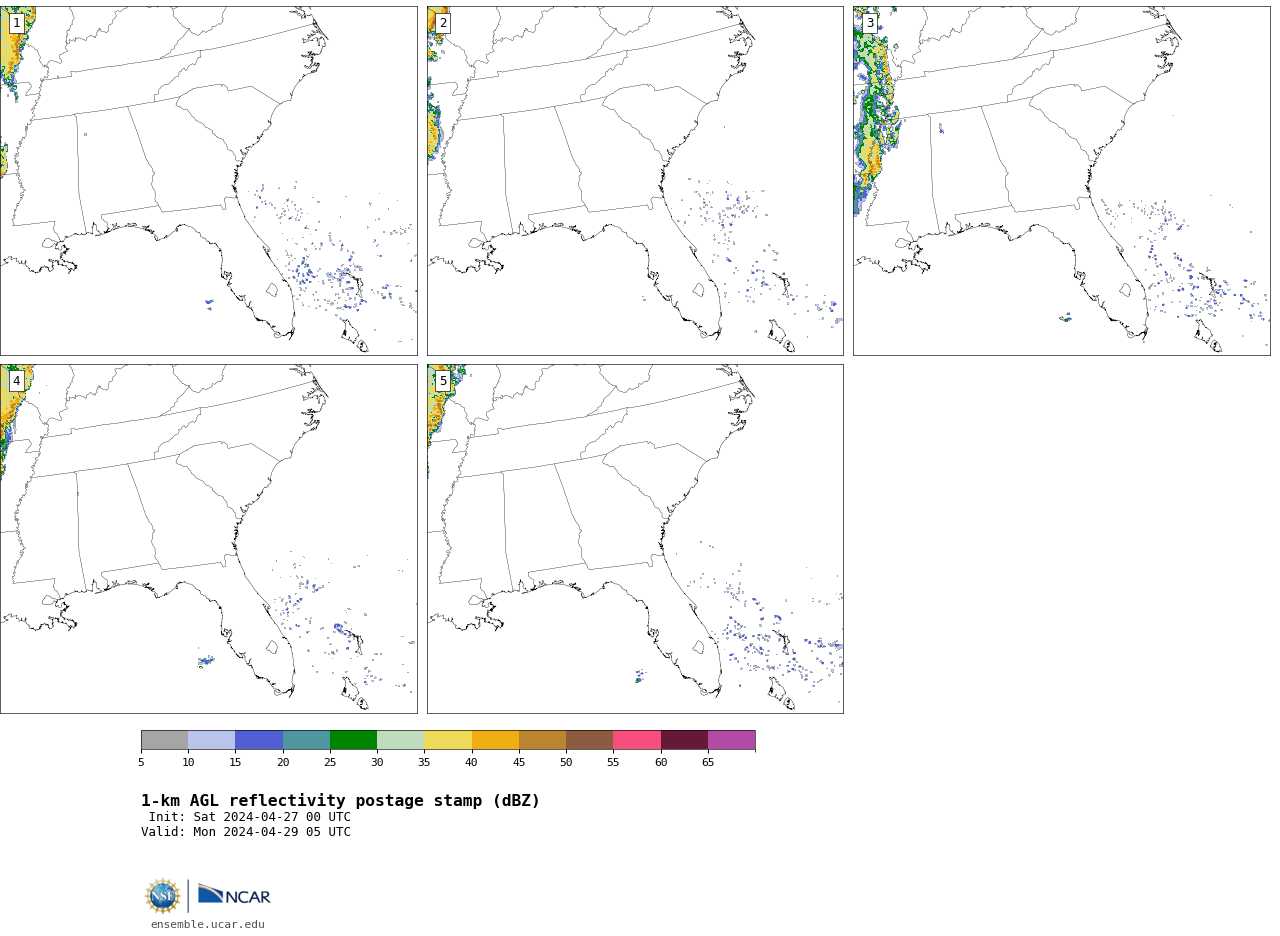
Task: Open ensemble member 1 postage stamp map
Action: click(208, 181)
